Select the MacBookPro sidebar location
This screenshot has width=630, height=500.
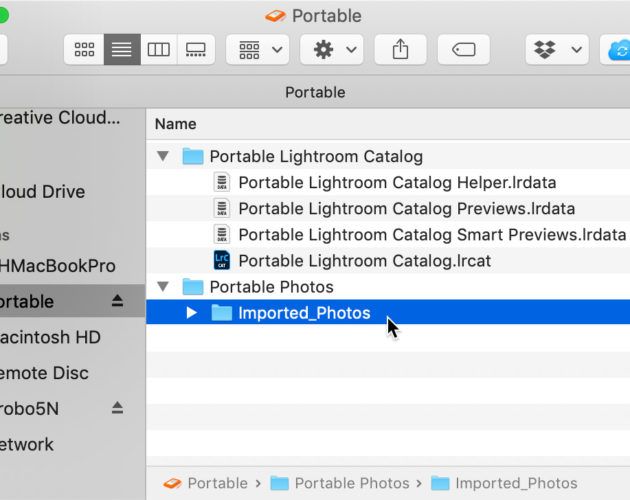pos(57,266)
